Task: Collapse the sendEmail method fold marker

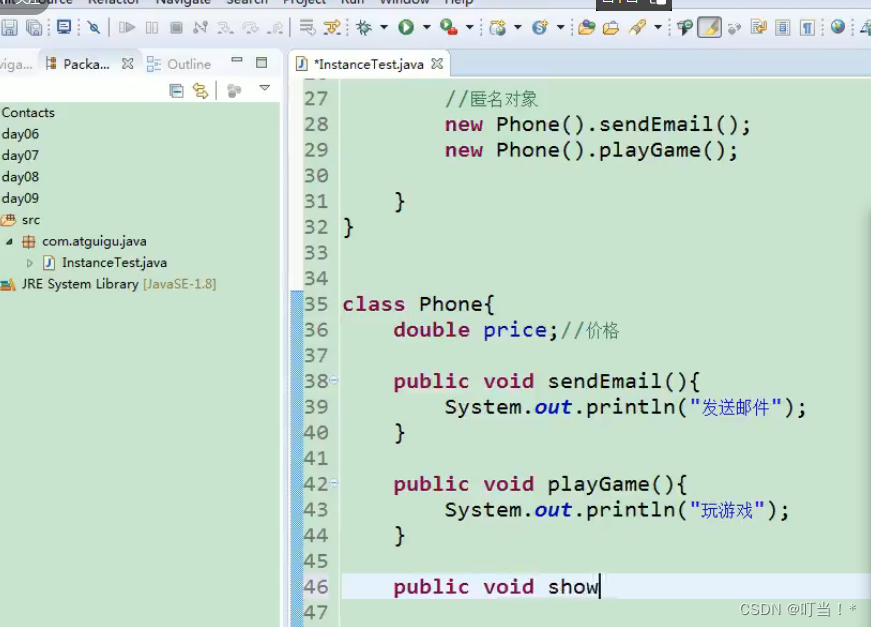Action: 334,381
